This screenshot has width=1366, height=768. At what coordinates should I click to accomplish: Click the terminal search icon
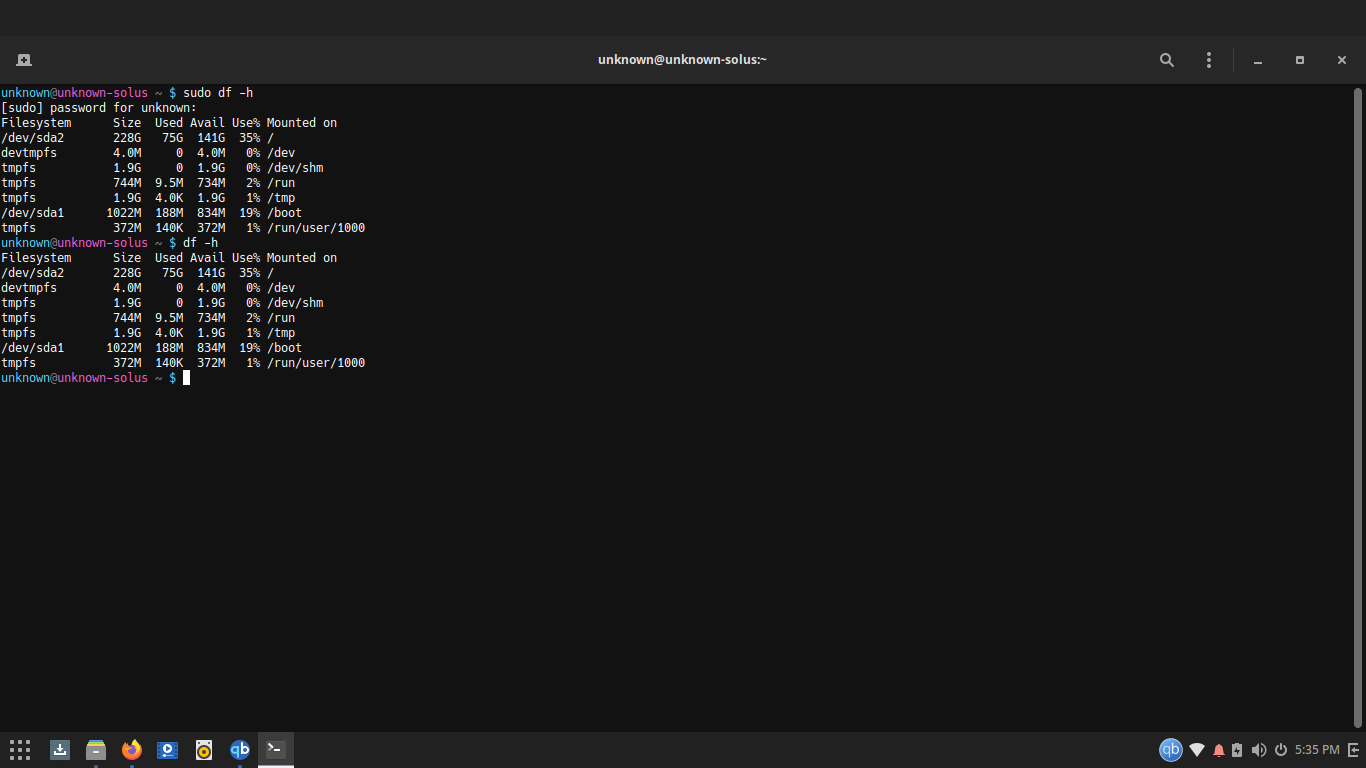(x=1167, y=60)
